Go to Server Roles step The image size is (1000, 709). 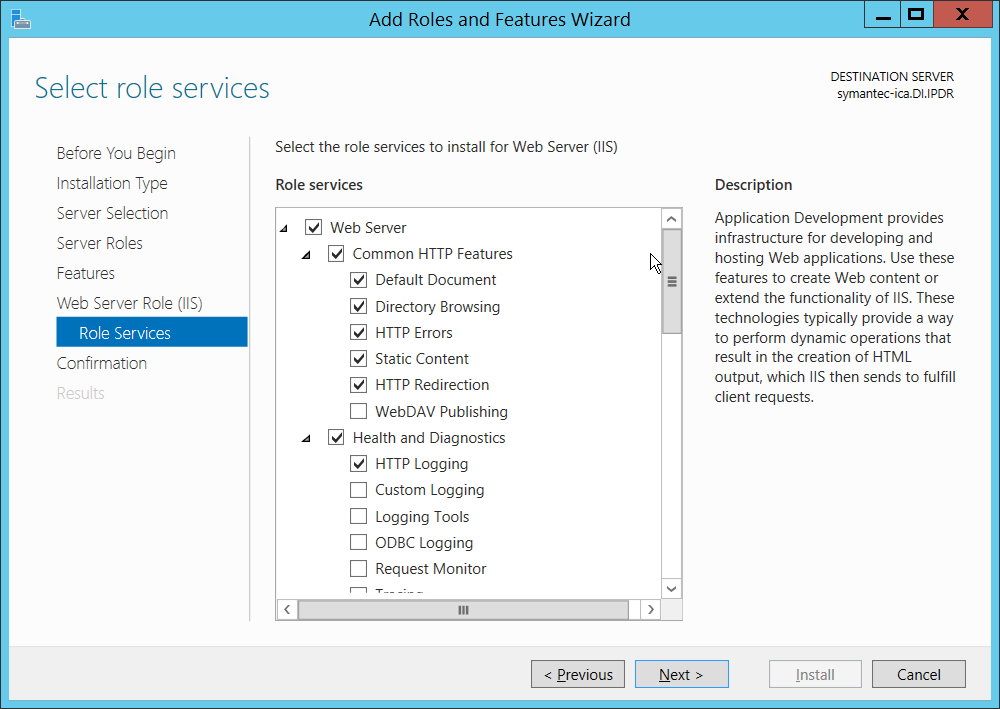tap(99, 243)
